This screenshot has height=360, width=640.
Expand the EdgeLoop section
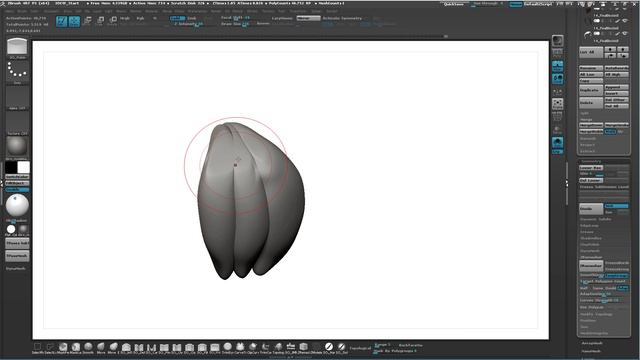[x=589, y=225]
